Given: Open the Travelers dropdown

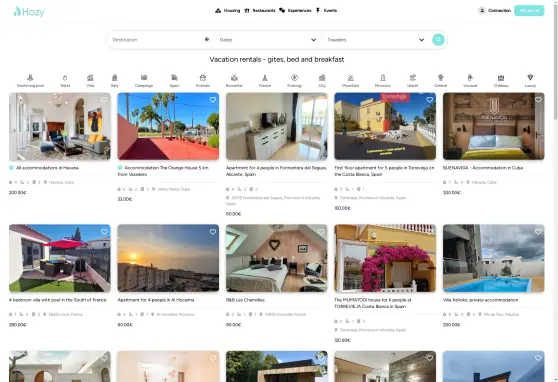Looking at the screenshot, I should point(375,40).
